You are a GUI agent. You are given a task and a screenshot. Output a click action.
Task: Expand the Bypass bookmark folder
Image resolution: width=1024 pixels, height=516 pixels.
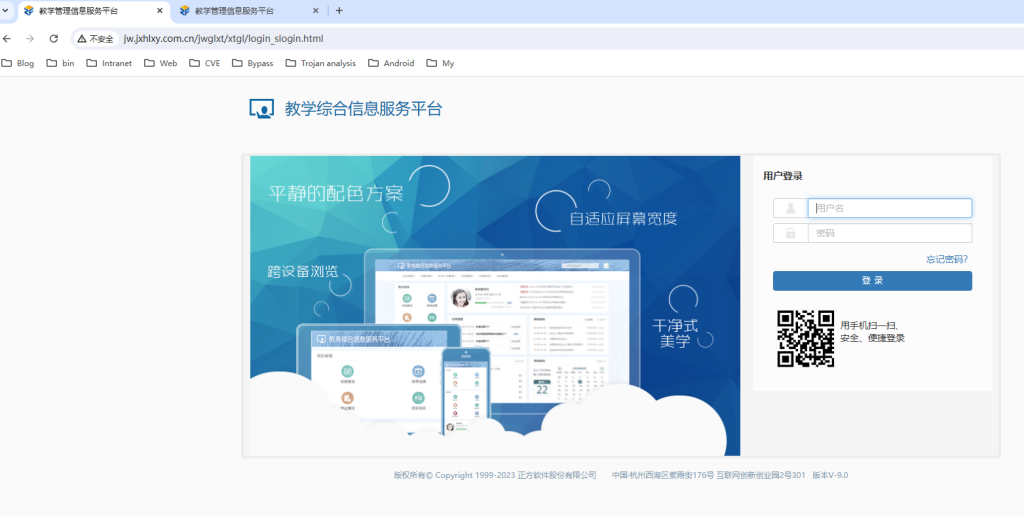coord(252,63)
